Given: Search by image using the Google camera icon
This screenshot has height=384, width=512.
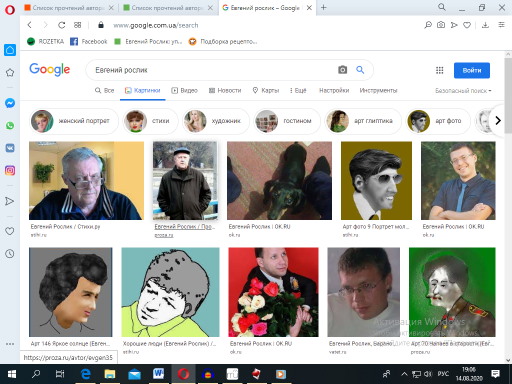Looking at the screenshot, I should (x=342, y=70).
